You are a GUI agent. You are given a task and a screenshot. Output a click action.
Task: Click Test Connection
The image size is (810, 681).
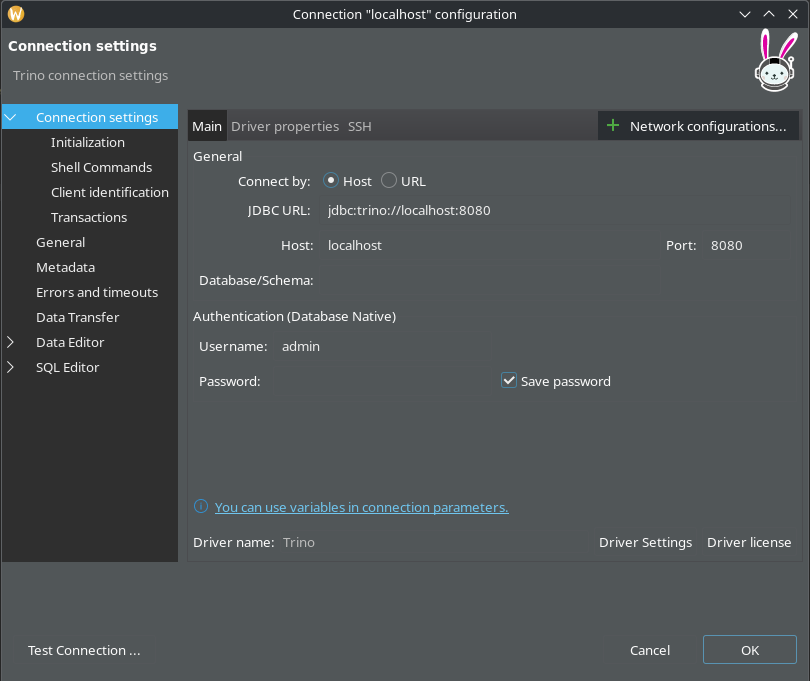click(84, 650)
